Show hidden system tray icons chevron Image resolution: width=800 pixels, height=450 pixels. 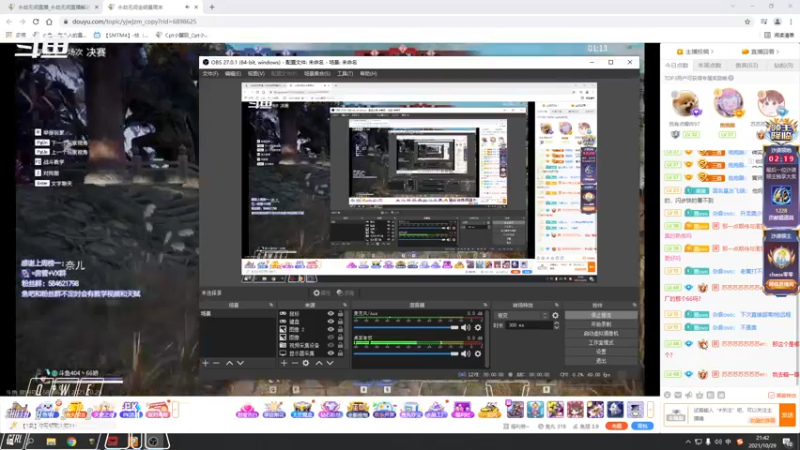(688, 442)
